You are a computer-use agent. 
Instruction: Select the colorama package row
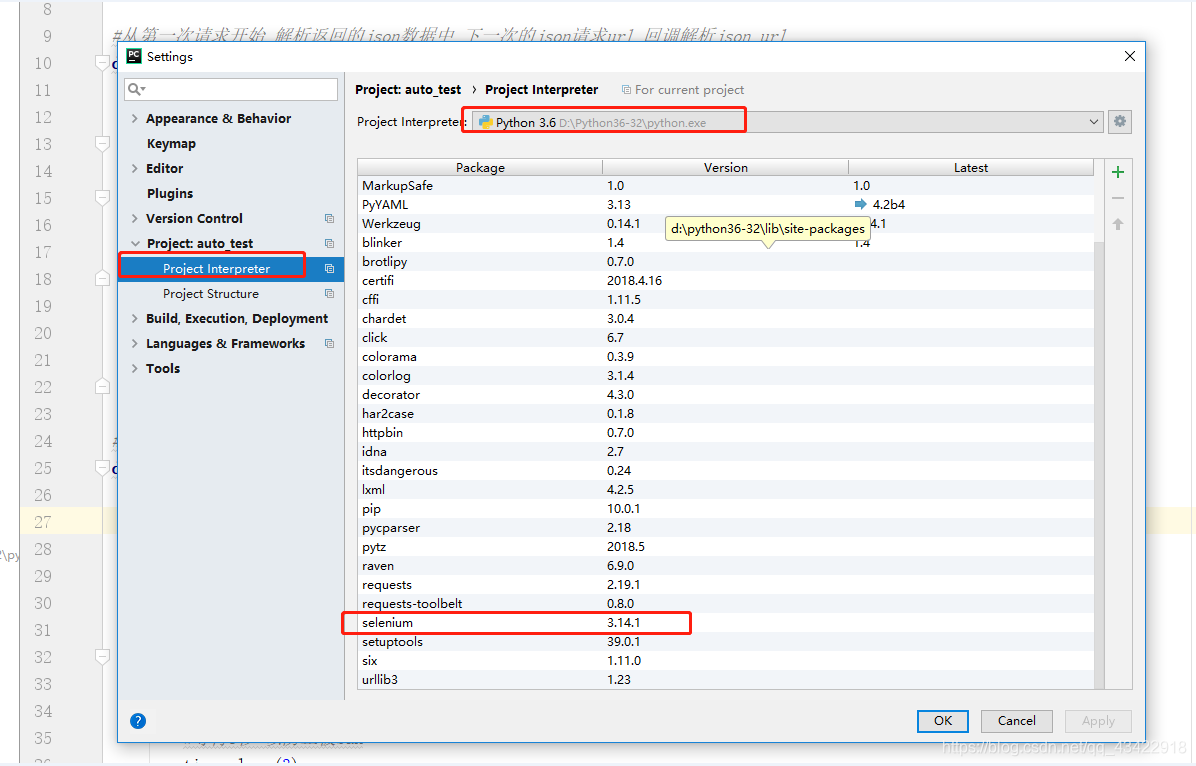(725, 356)
